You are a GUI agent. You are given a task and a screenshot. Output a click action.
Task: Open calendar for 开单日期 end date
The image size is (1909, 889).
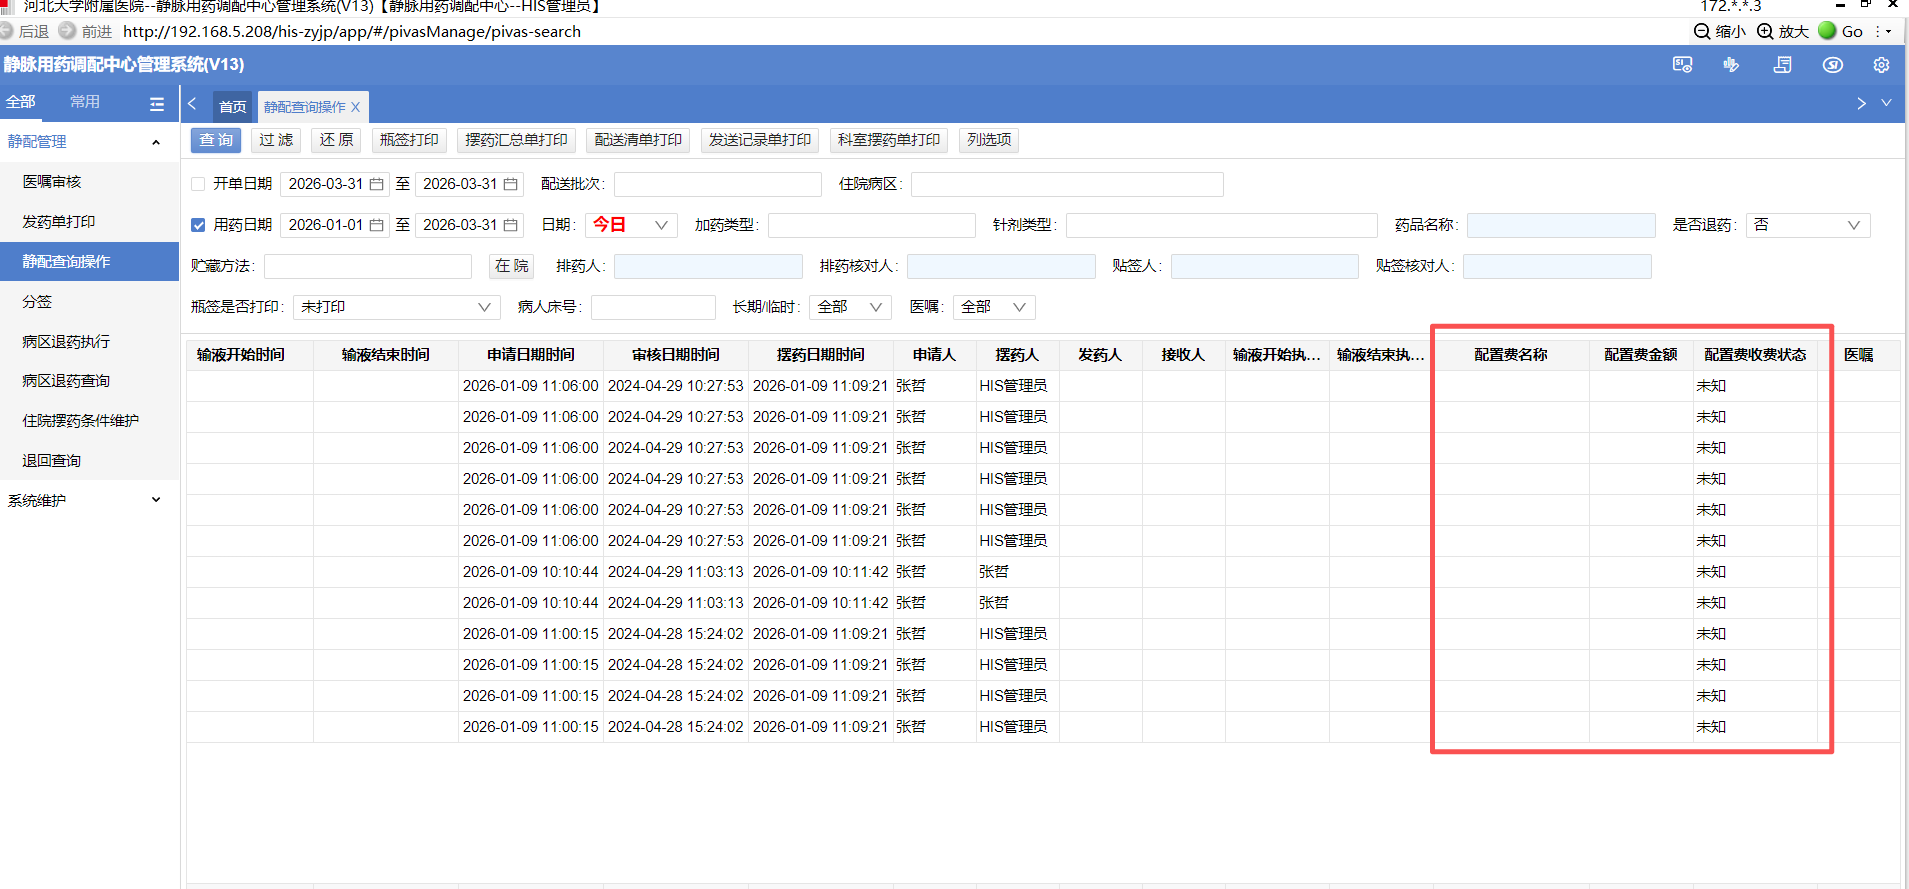click(511, 184)
